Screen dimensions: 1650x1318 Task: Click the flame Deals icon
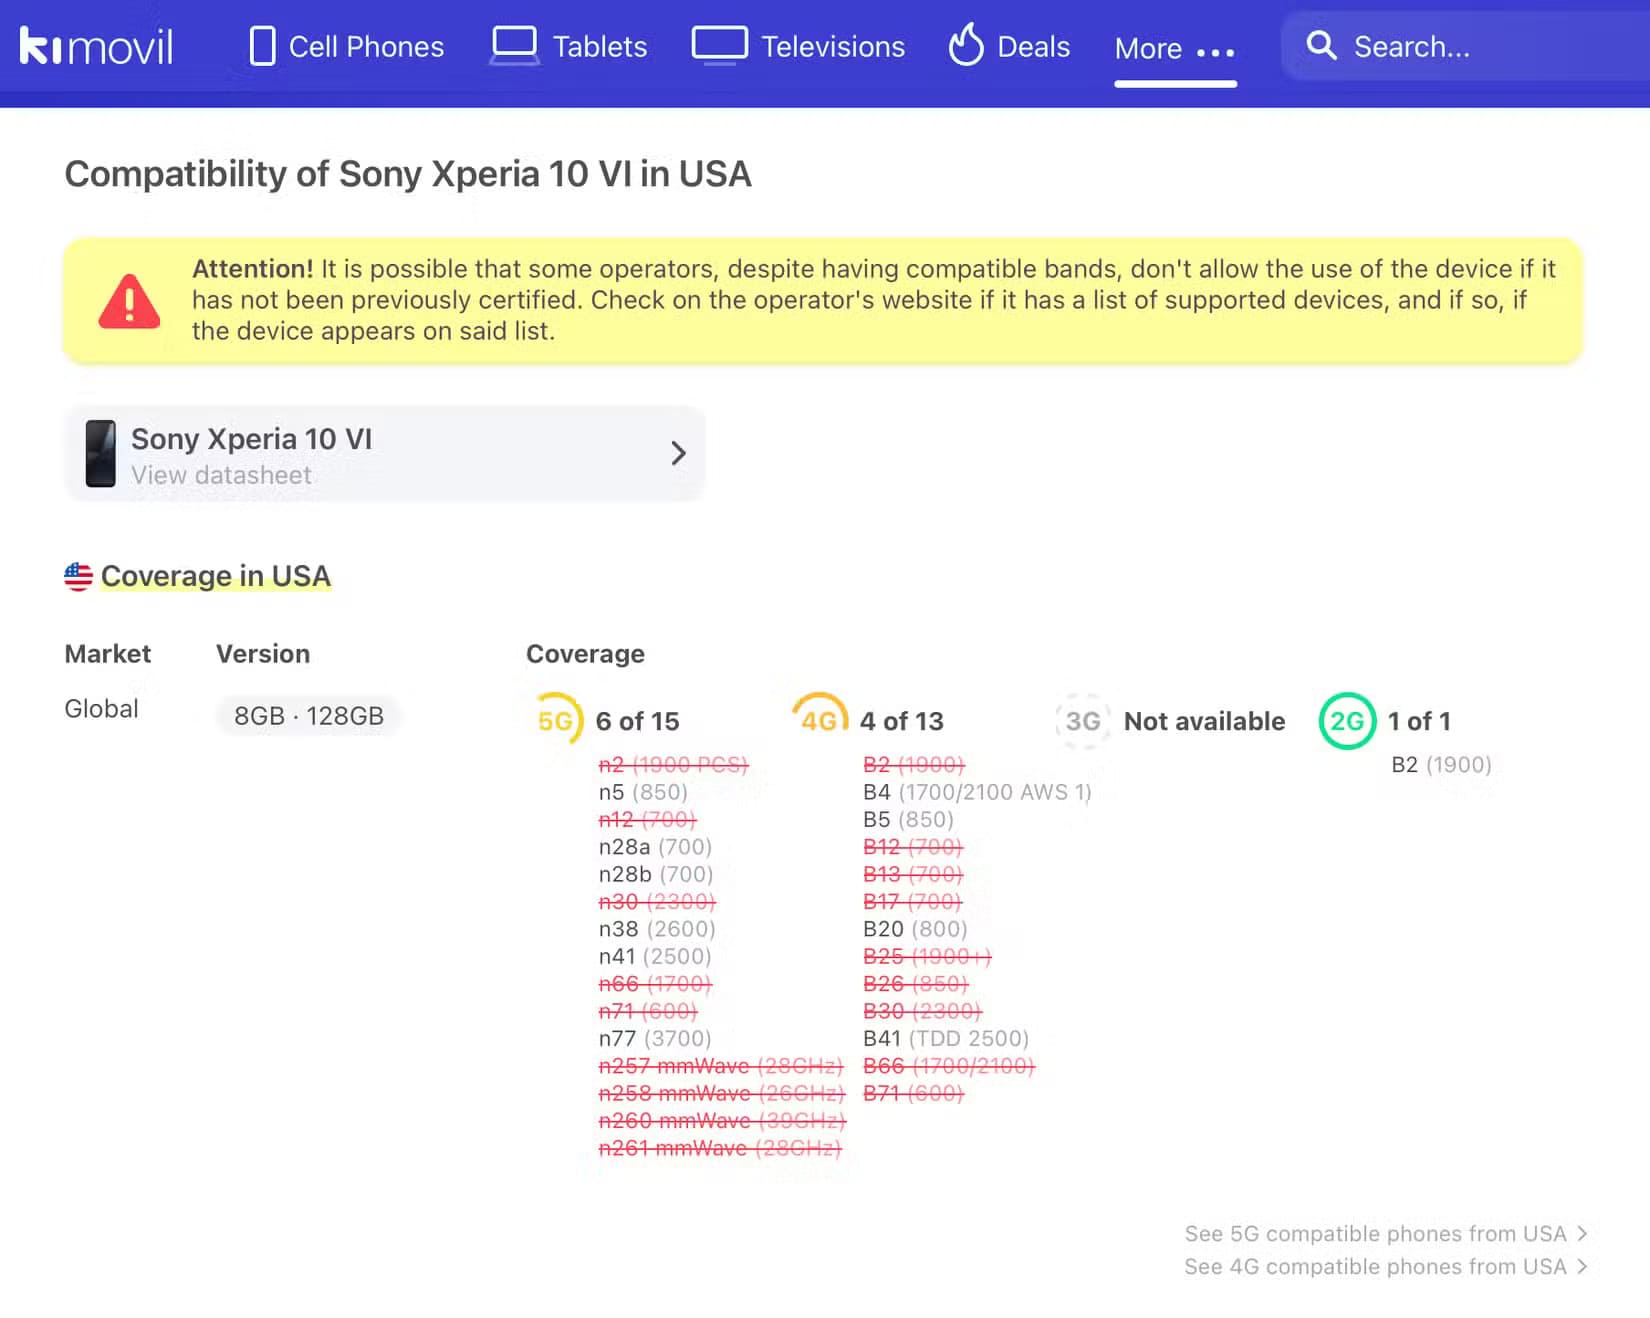pyautogui.click(x=966, y=45)
